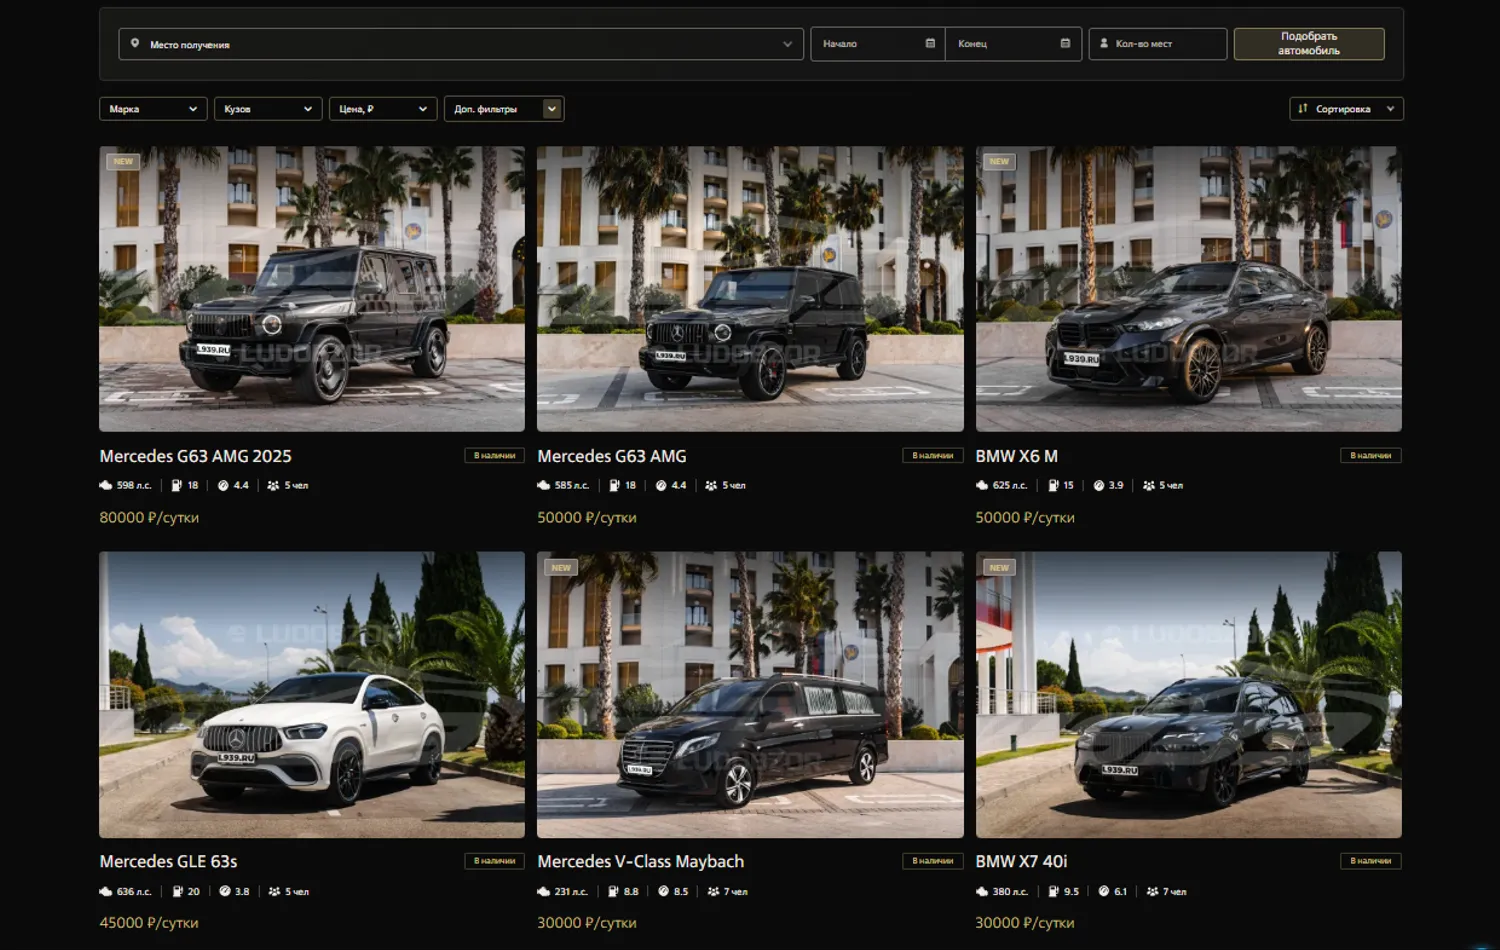This screenshot has width=1500, height=950.
Task: Open the Место получения pickup location dropdown
Action: [x=461, y=44]
